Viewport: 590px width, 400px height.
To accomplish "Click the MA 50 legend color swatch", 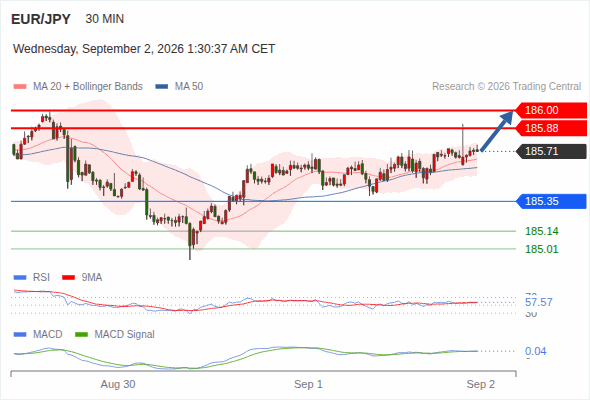I will (162, 87).
